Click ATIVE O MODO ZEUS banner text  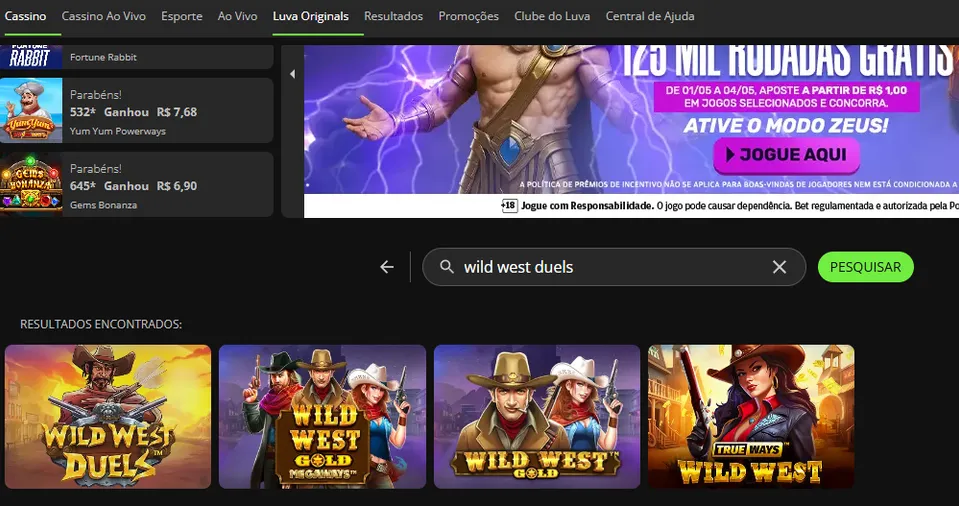click(x=786, y=125)
